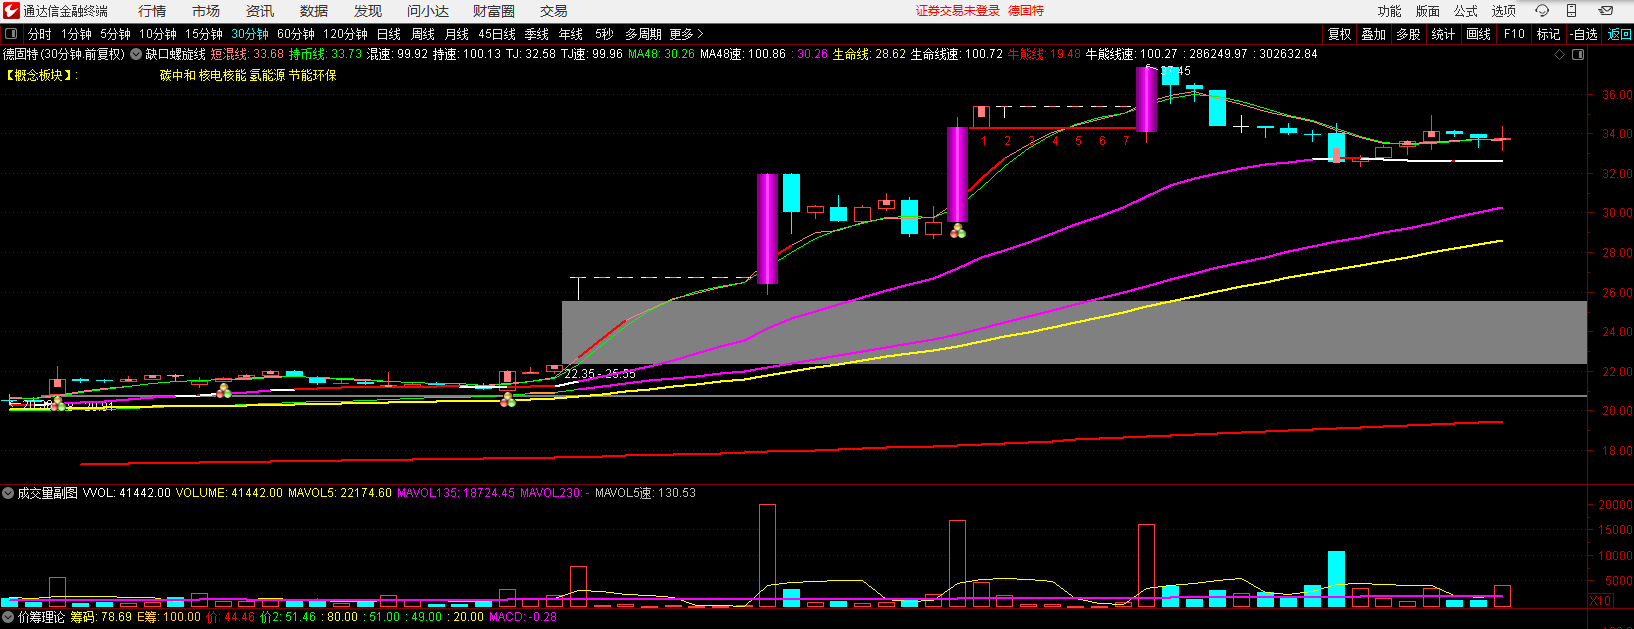Open the 财富圈 menu

494,11
